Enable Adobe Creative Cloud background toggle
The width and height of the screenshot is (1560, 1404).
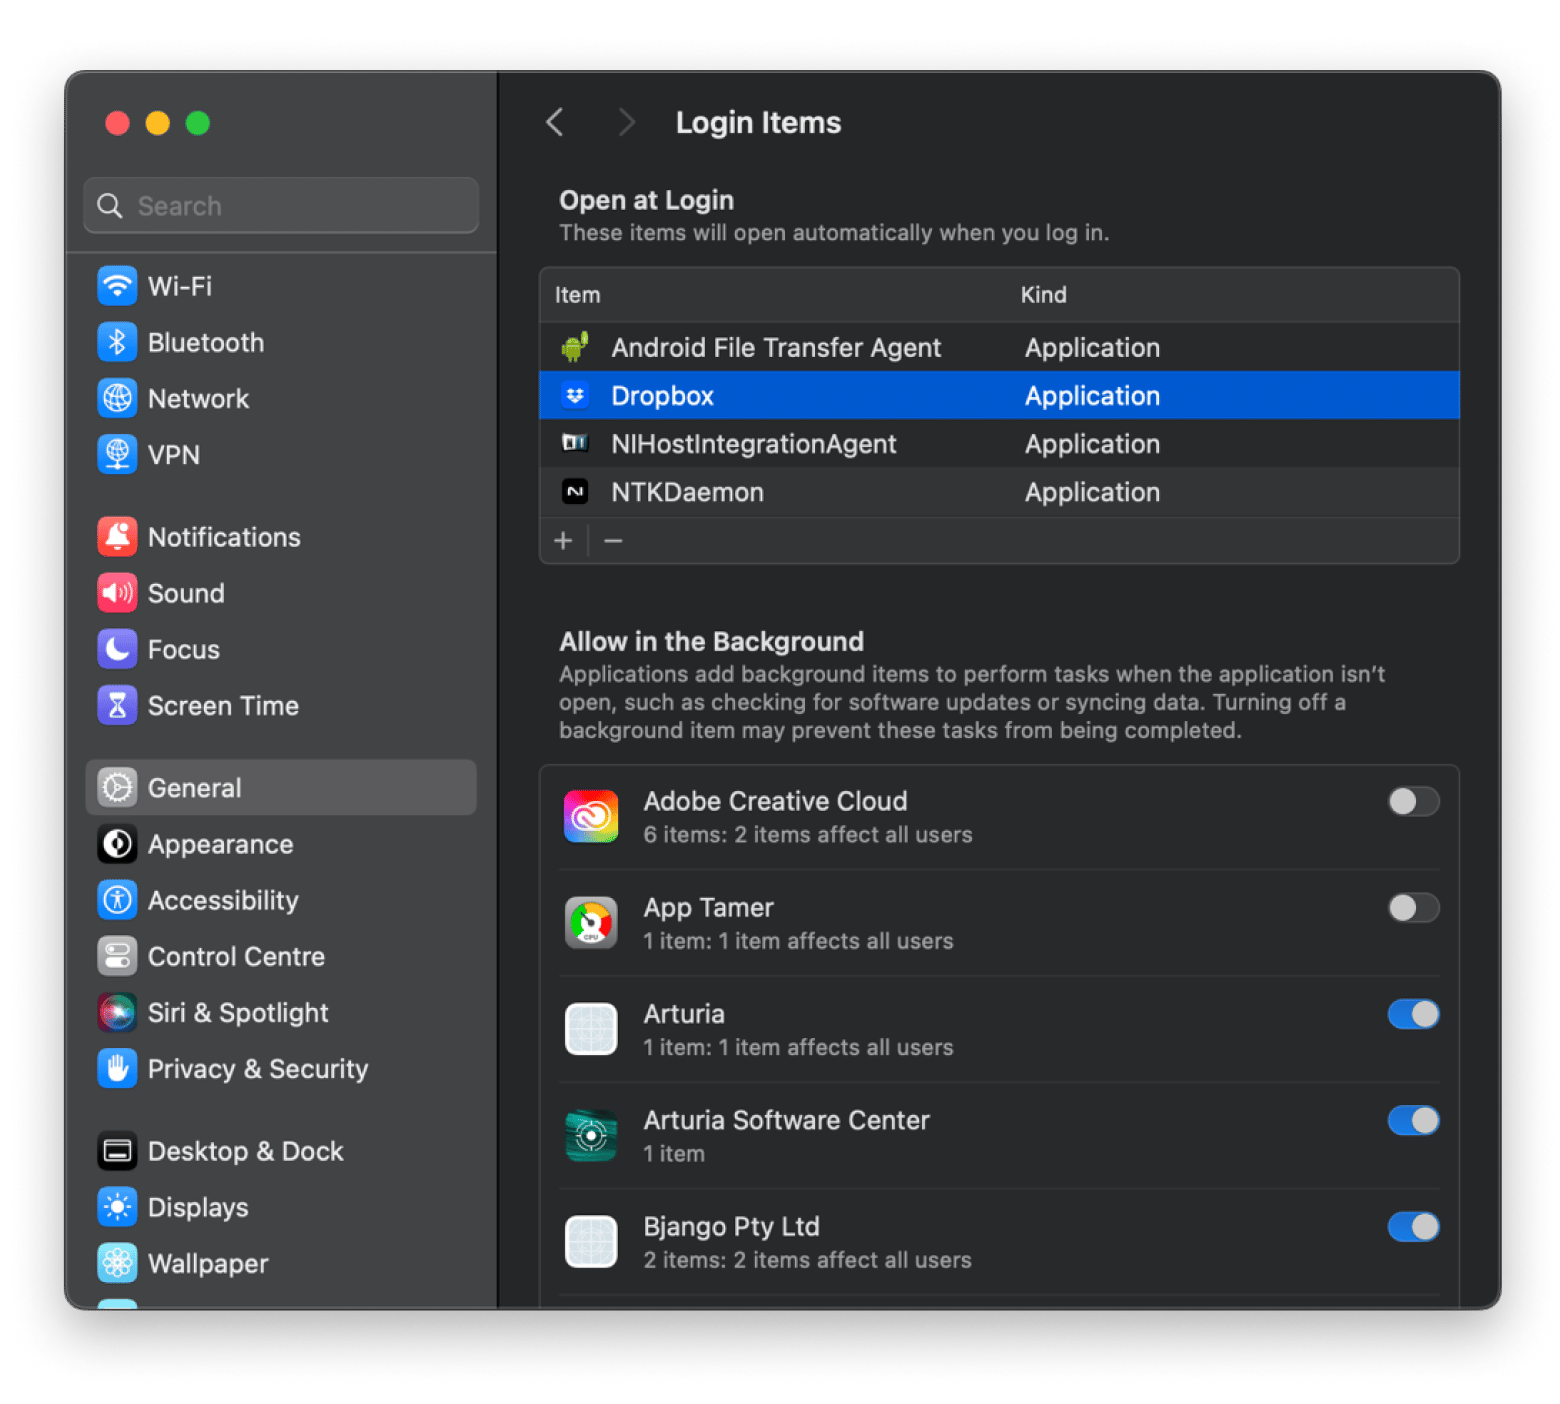pos(1412,802)
